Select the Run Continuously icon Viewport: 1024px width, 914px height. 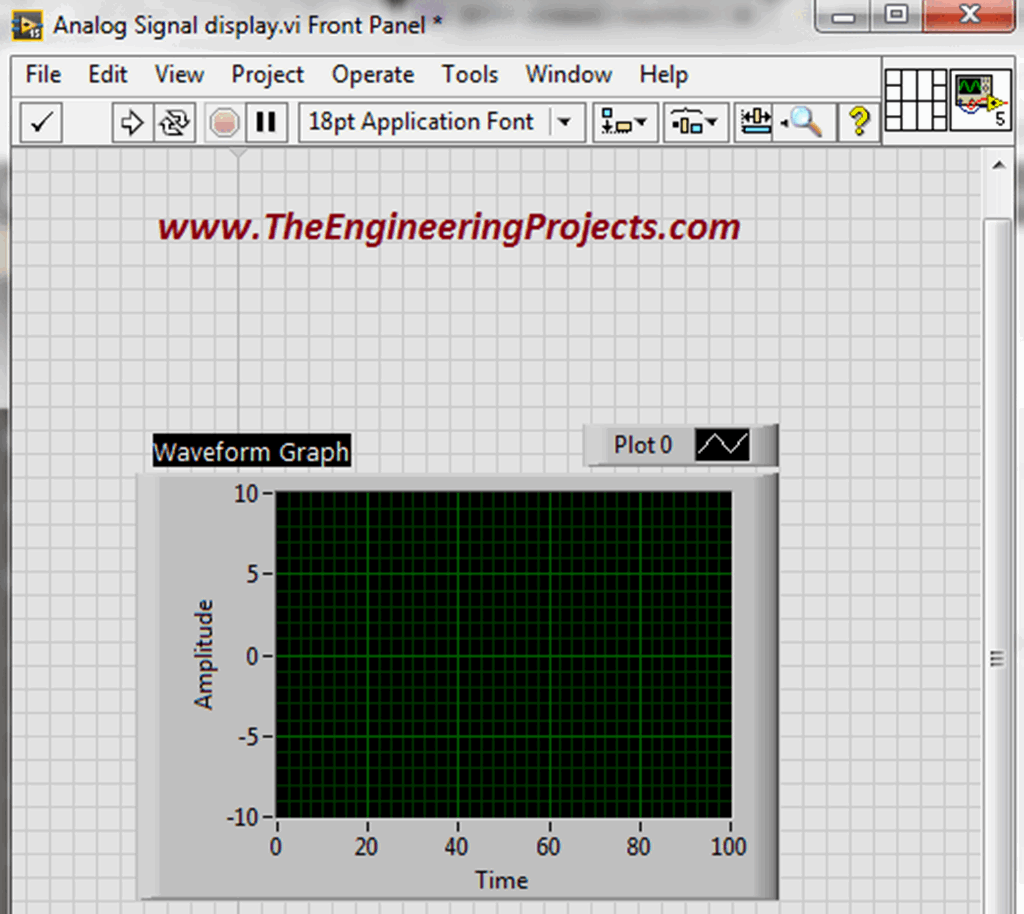point(172,121)
